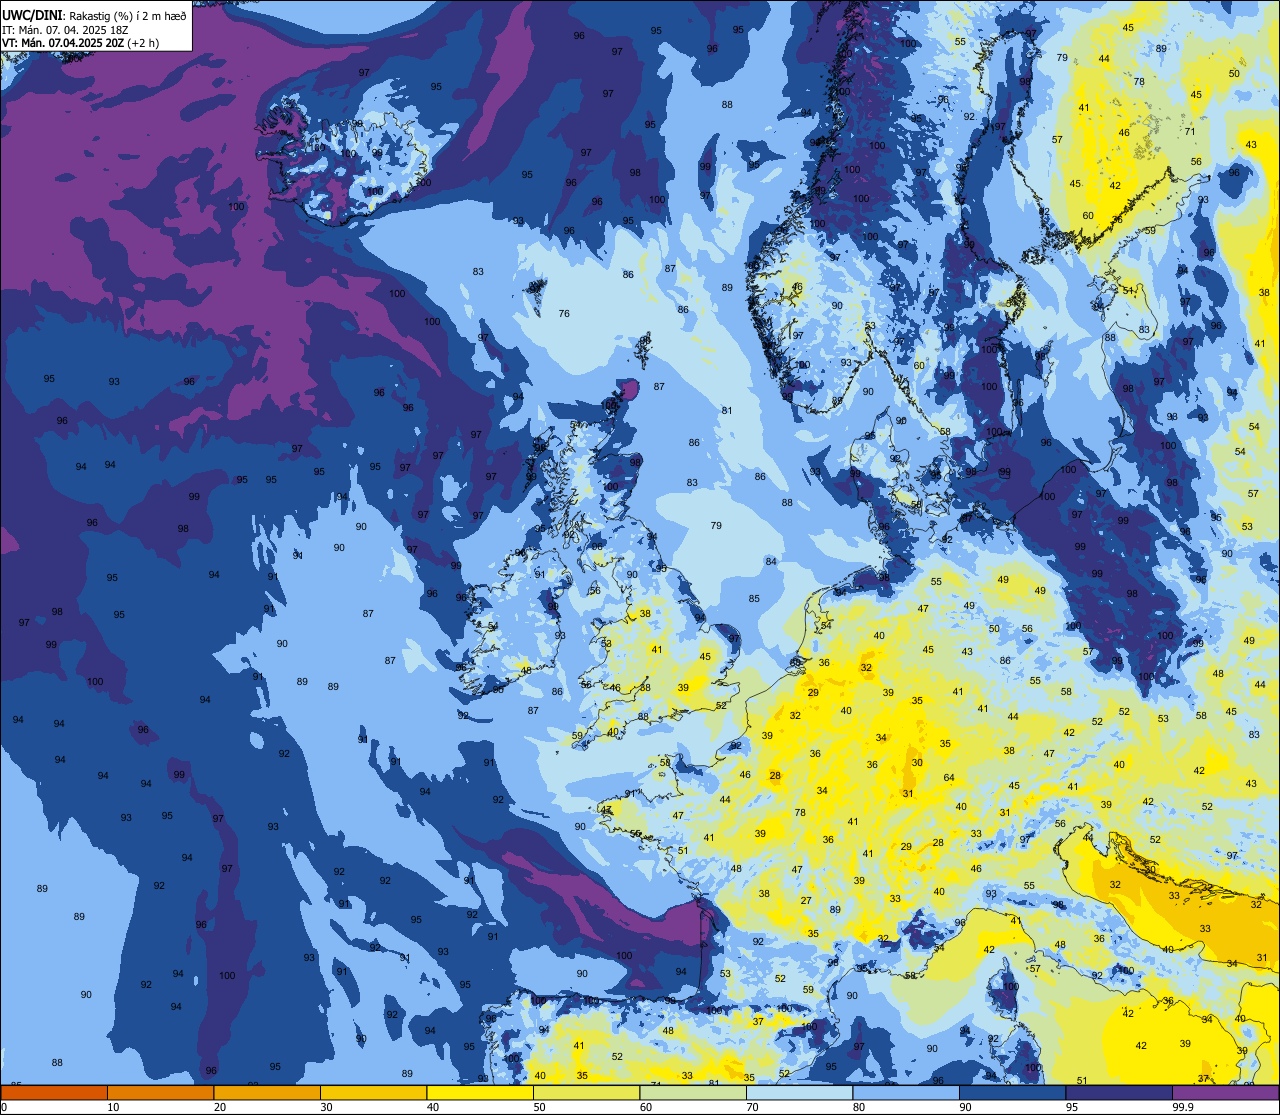Click the 70–80 lightest blue legend swatch
Viewport: 1280px width, 1115px height.
point(799,1092)
